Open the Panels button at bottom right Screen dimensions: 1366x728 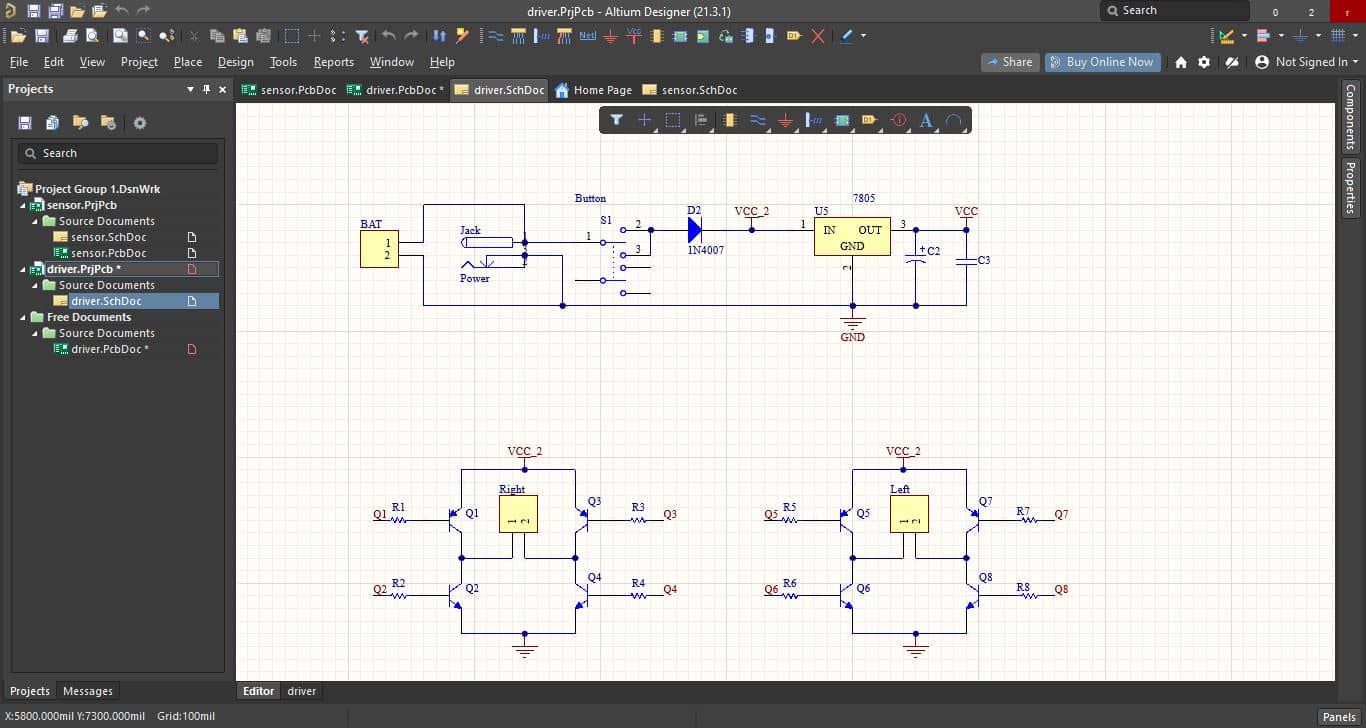[x=1339, y=717]
